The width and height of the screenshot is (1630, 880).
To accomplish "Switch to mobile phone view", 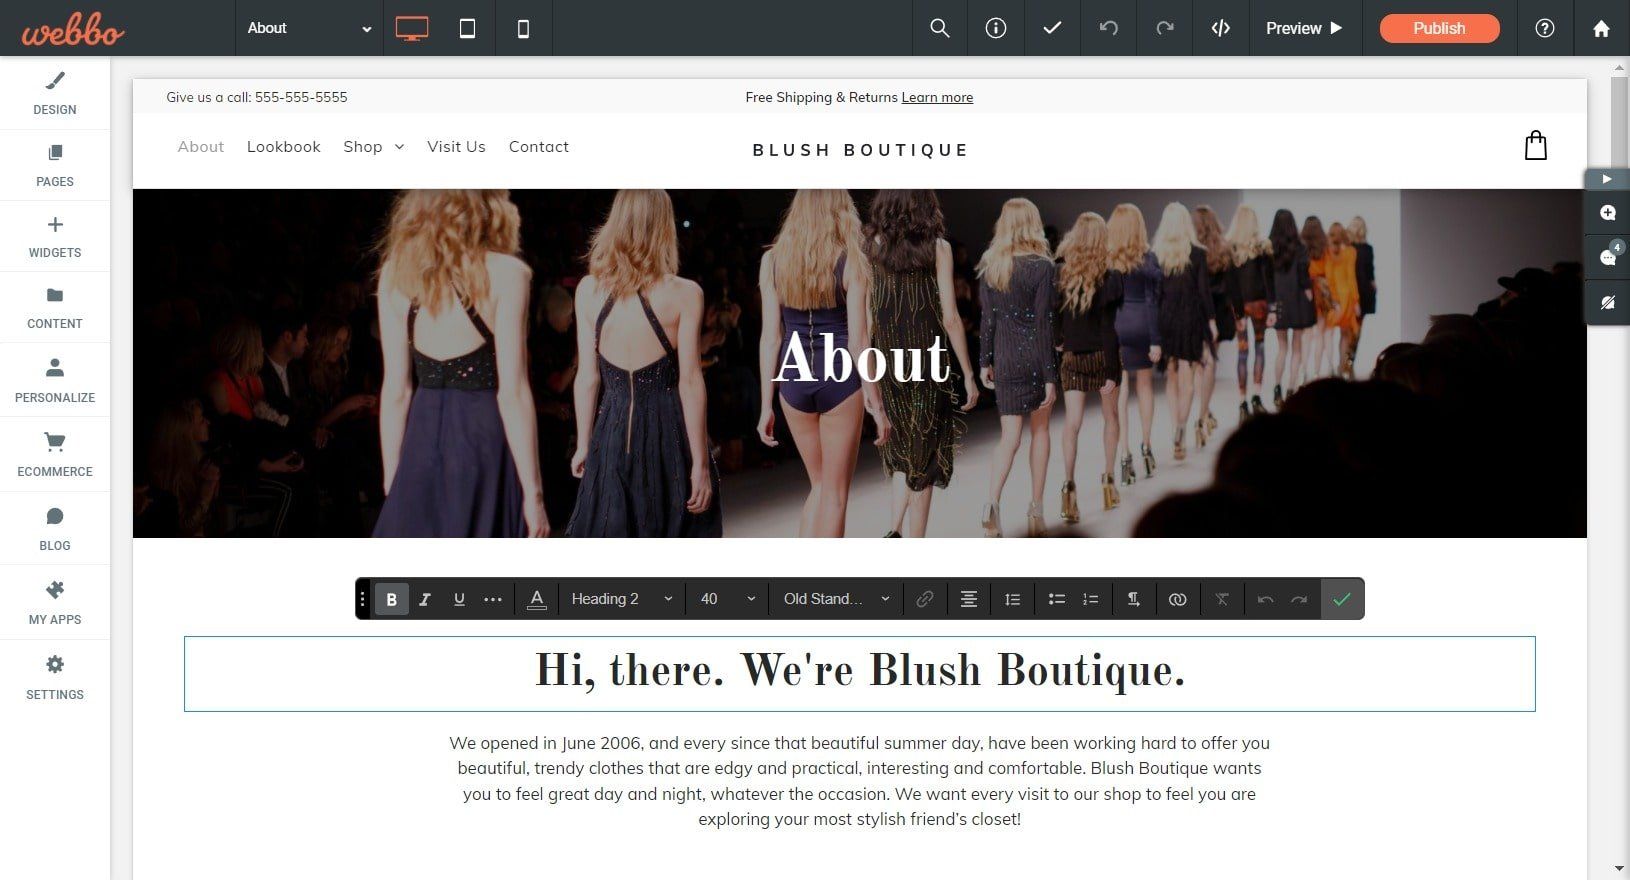I will pos(523,28).
